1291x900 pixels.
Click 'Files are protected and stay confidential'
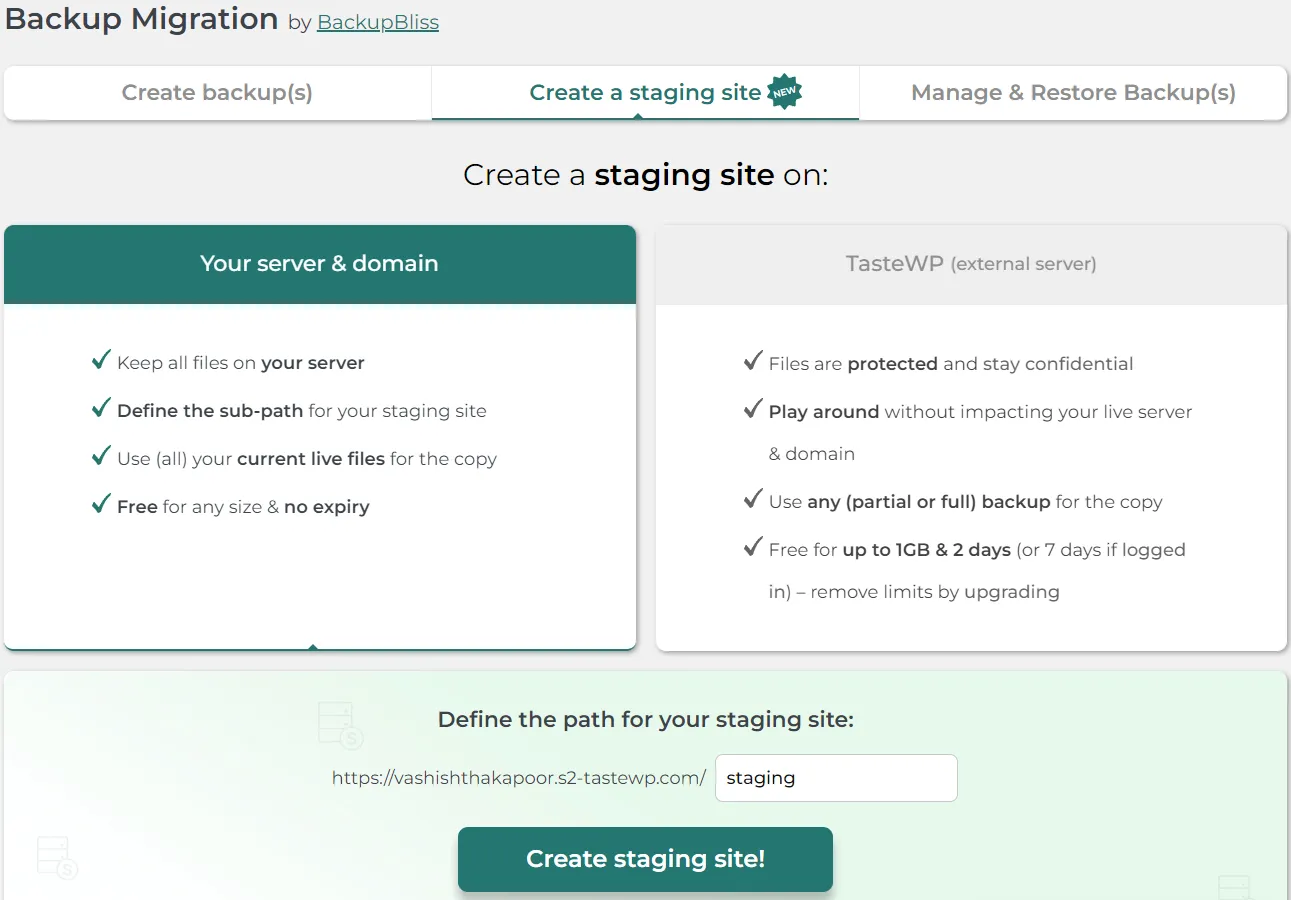click(x=951, y=364)
